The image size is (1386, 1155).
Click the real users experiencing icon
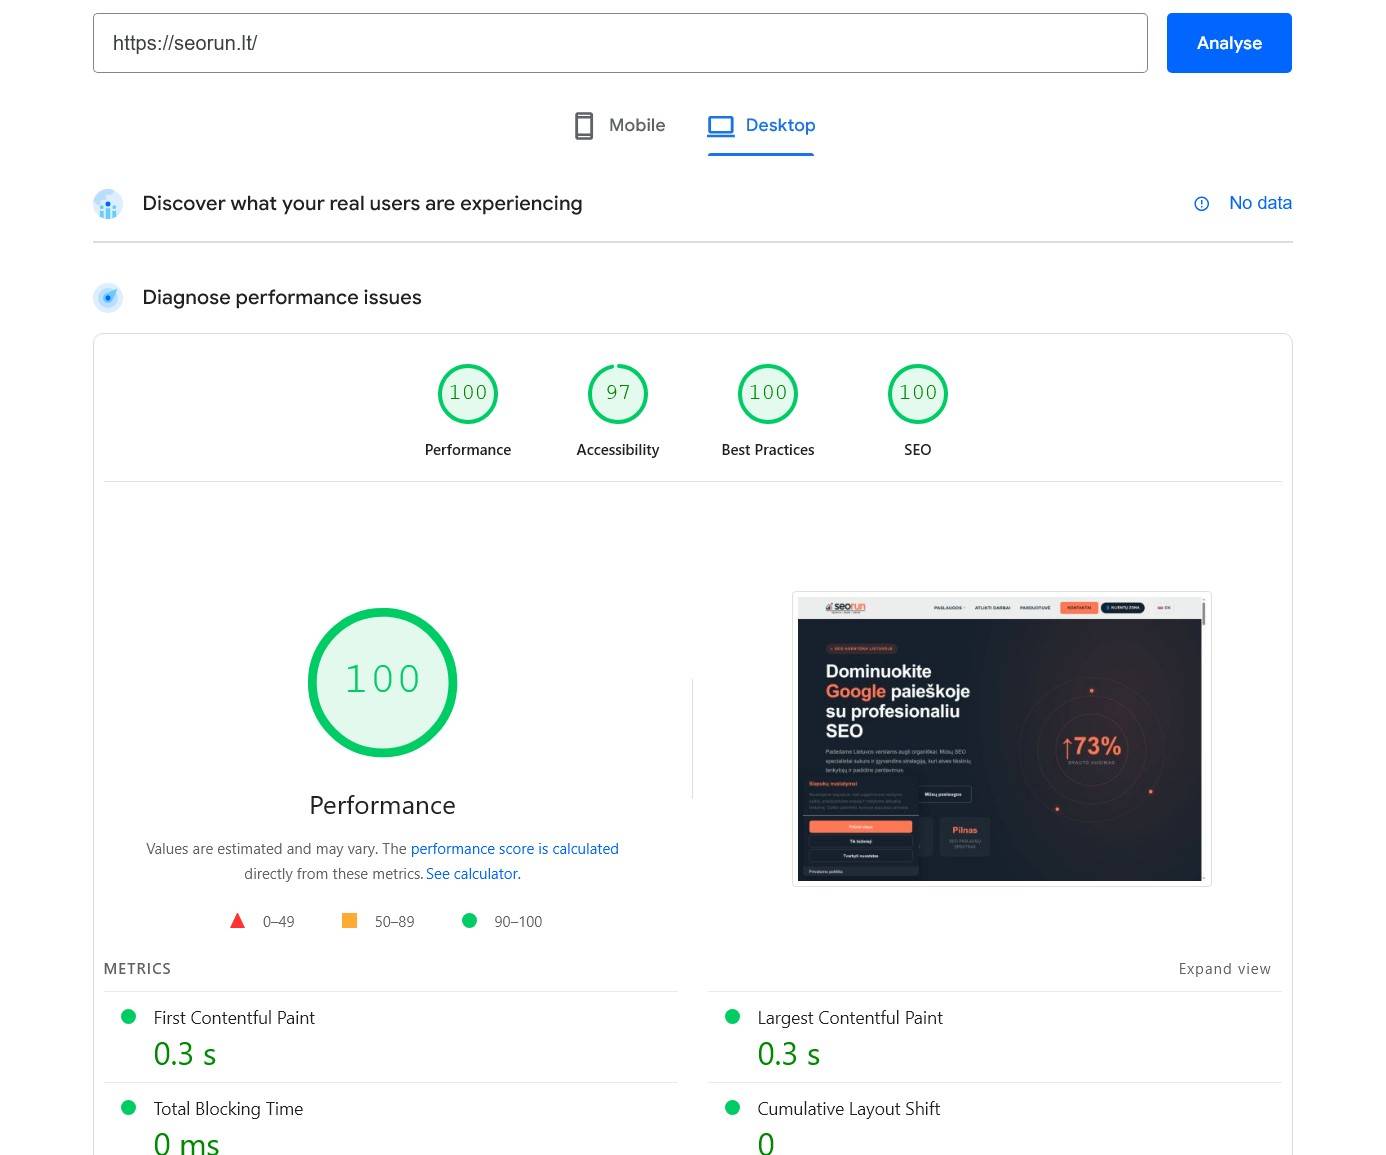coord(107,203)
